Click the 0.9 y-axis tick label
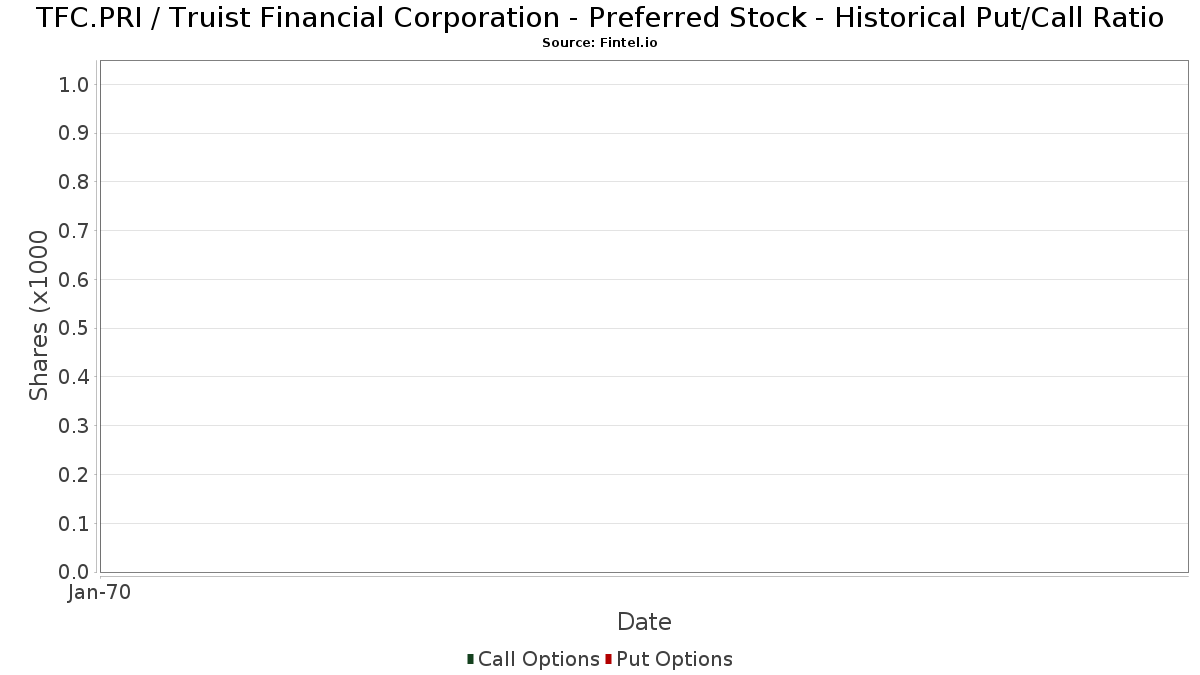This screenshot has height=675, width=1200. 75,134
